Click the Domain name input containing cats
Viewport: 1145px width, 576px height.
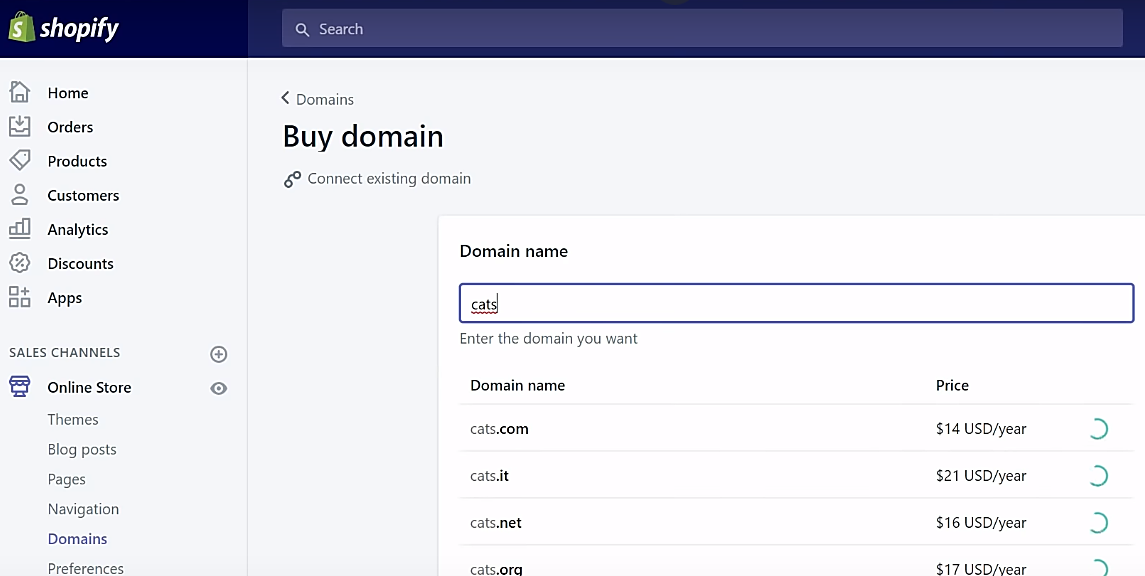(796, 303)
